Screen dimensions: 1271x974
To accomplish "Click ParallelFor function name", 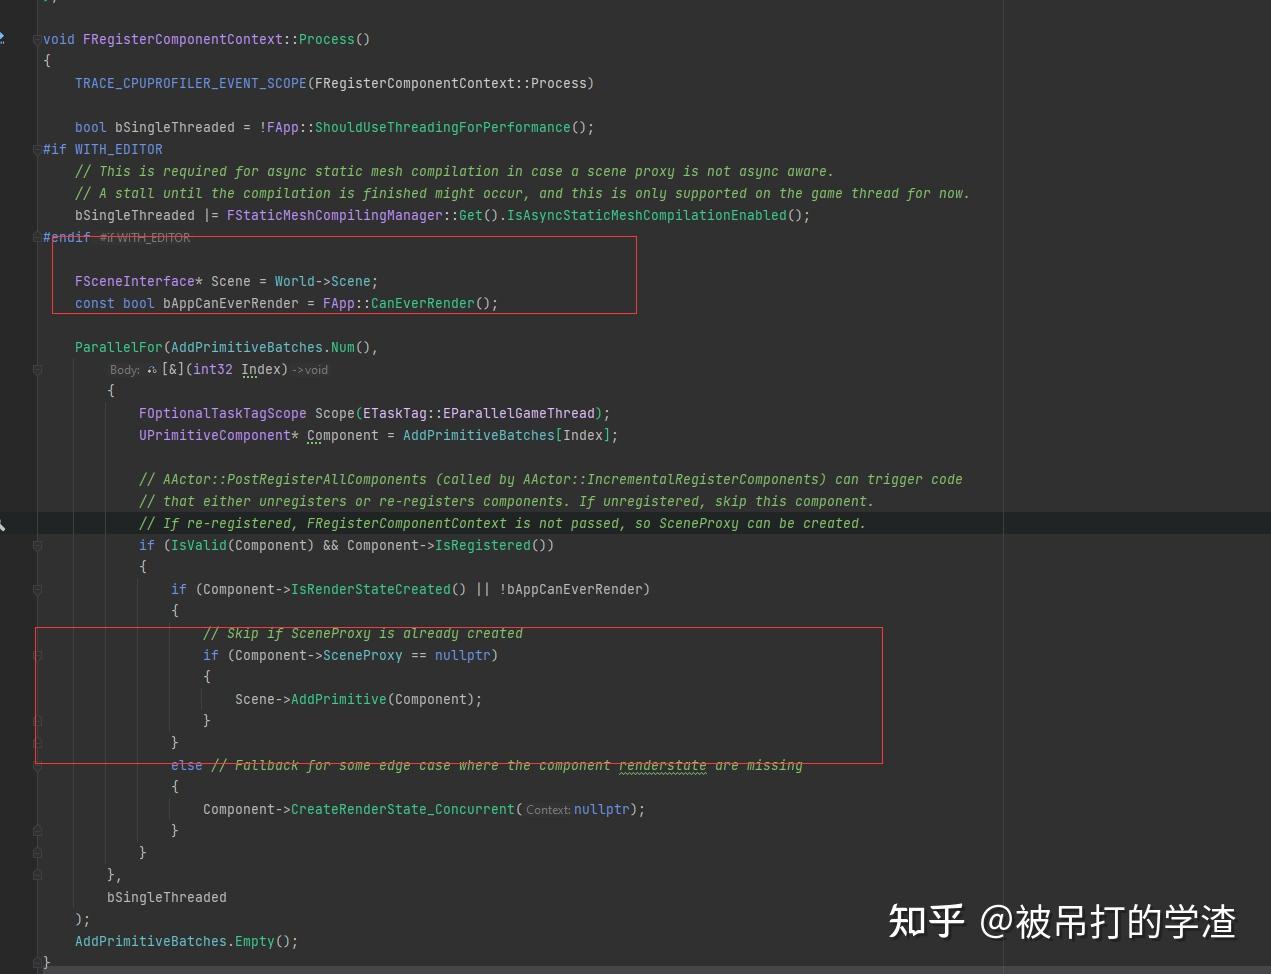I will click(x=118, y=347).
